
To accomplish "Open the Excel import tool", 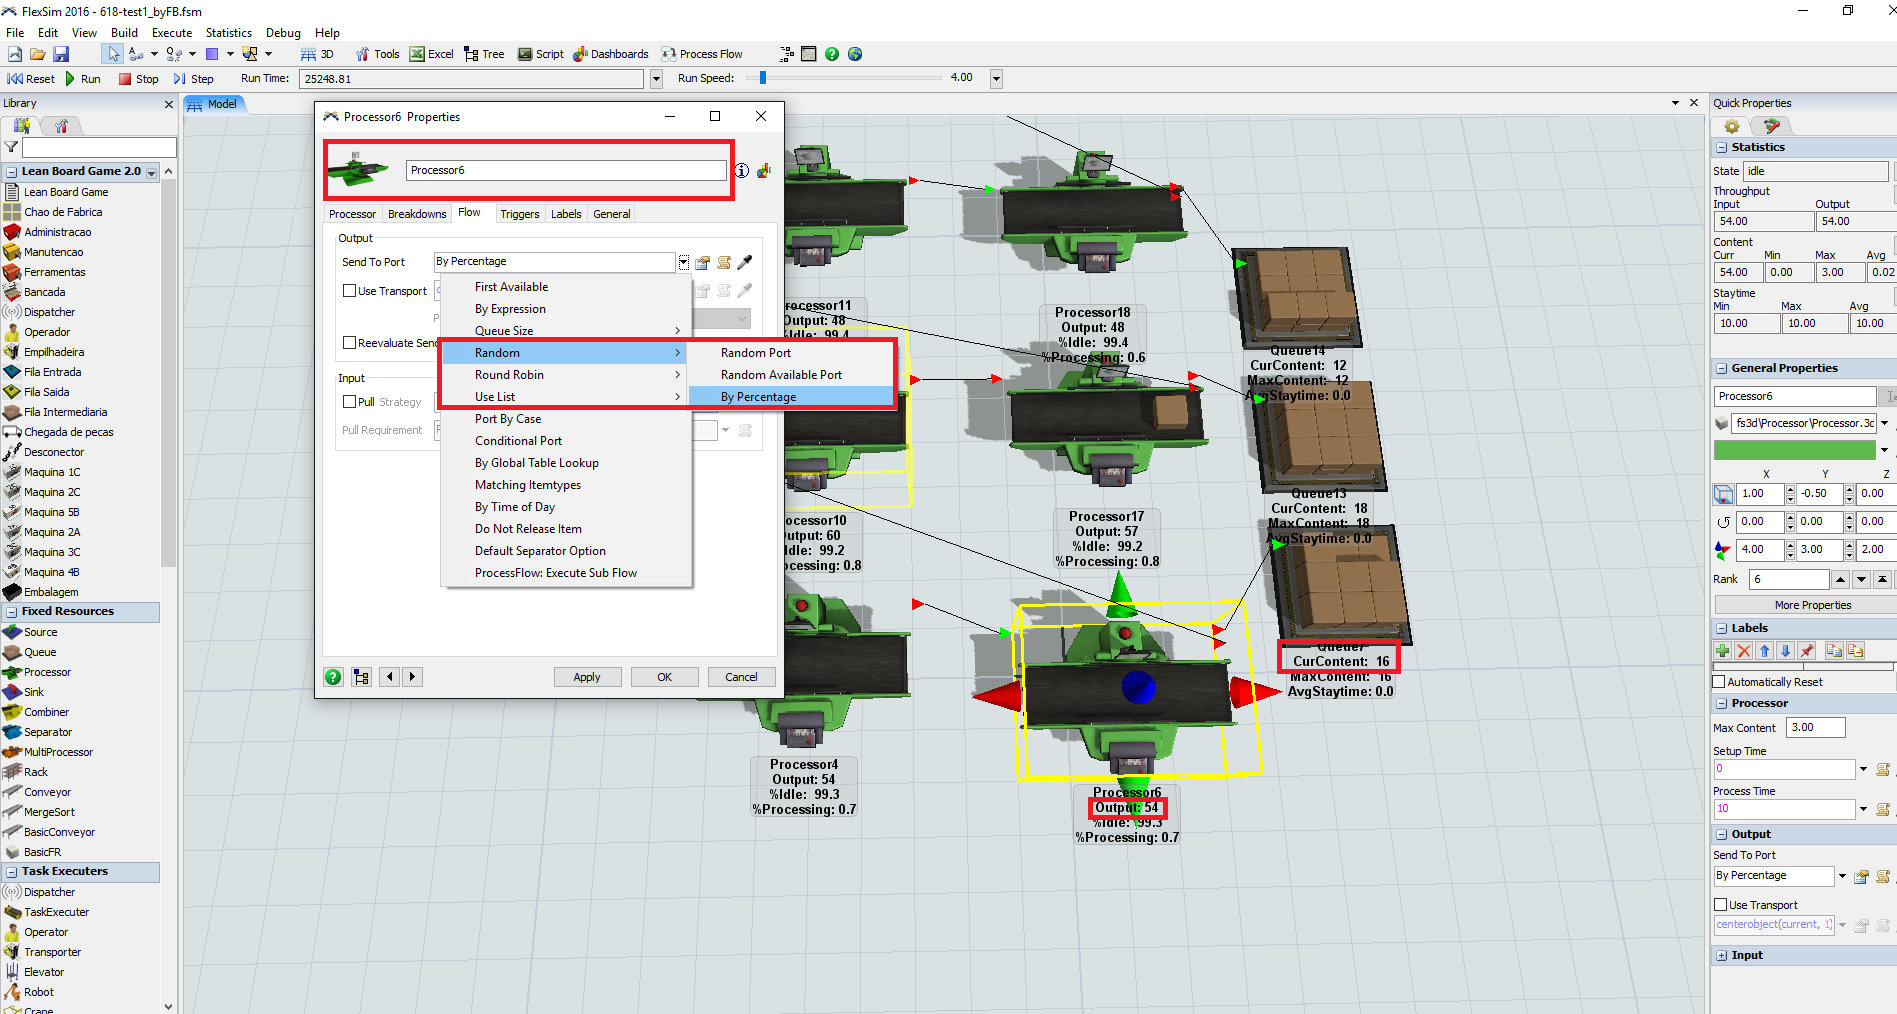I will click(431, 54).
